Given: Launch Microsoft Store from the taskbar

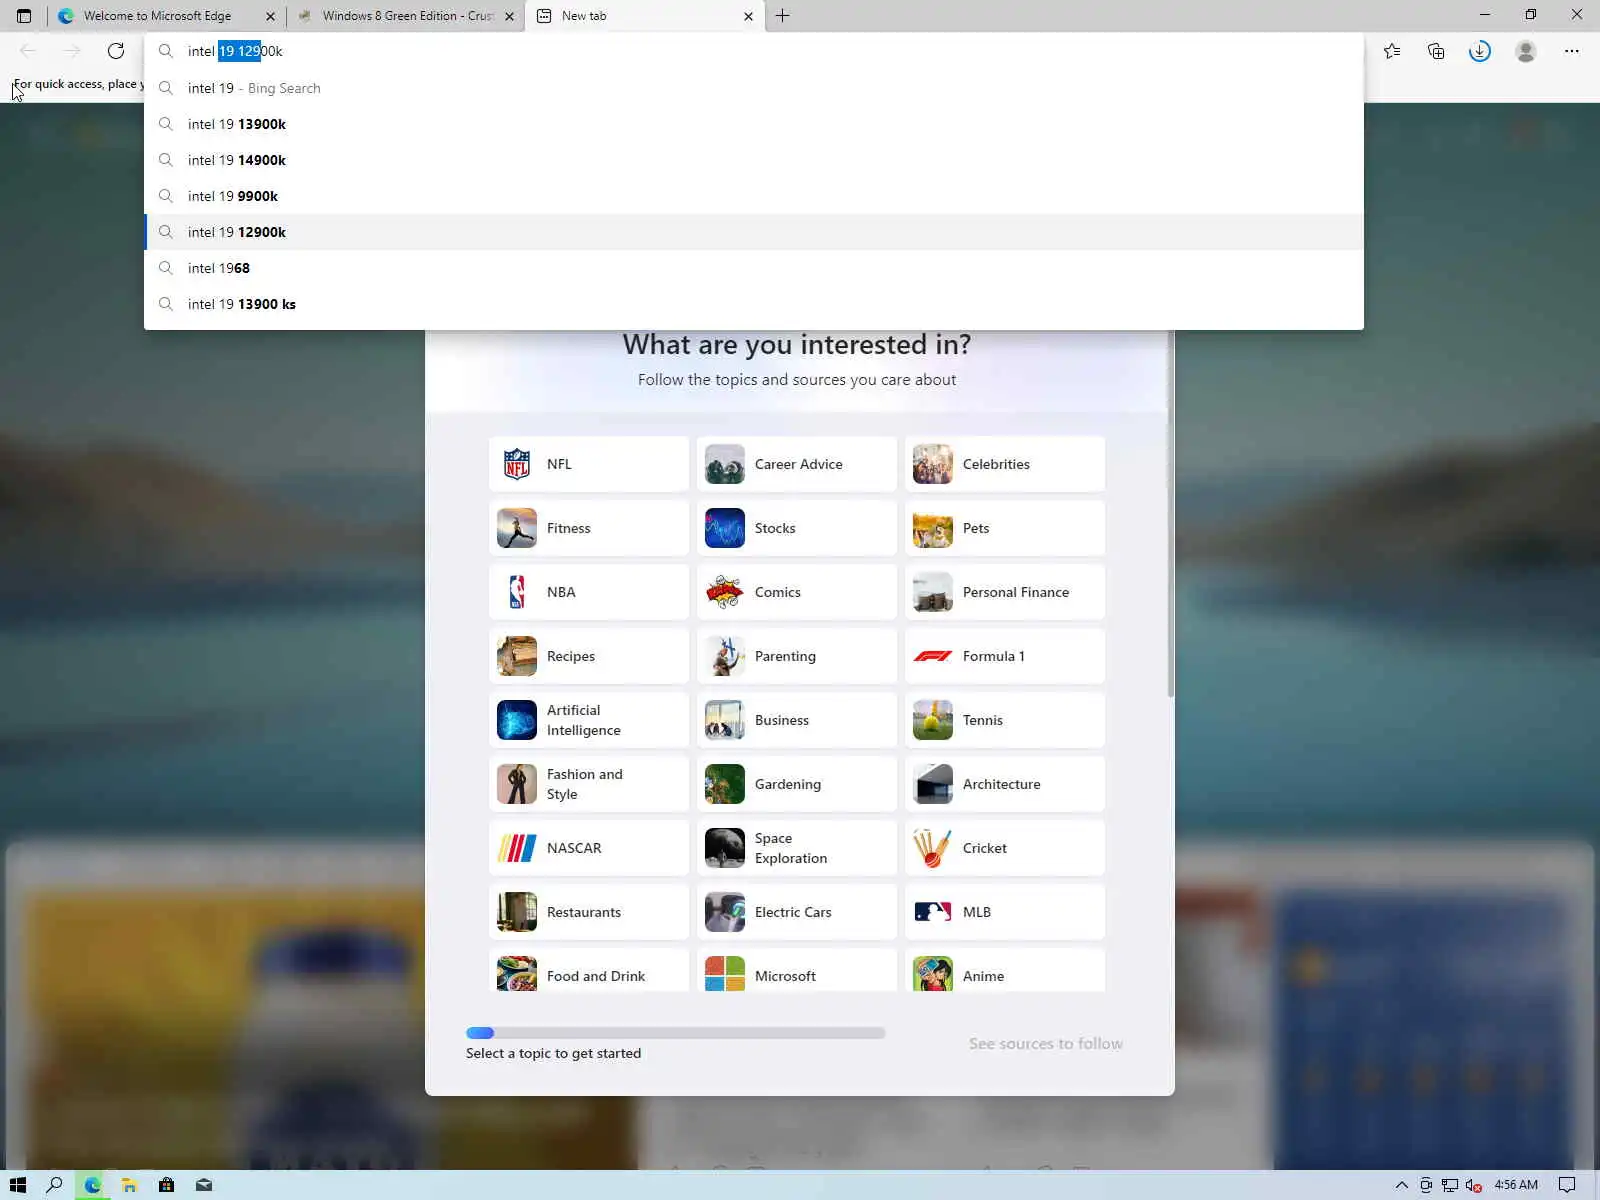Looking at the screenshot, I should click(166, 1185).
